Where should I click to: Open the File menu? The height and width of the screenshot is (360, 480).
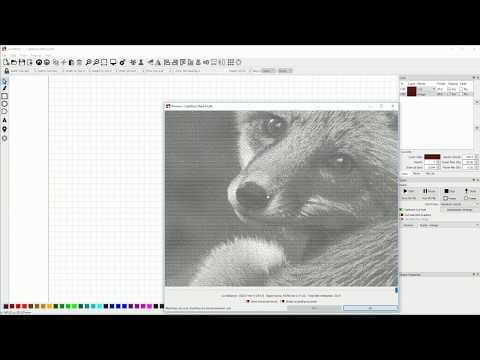[5, 55]
